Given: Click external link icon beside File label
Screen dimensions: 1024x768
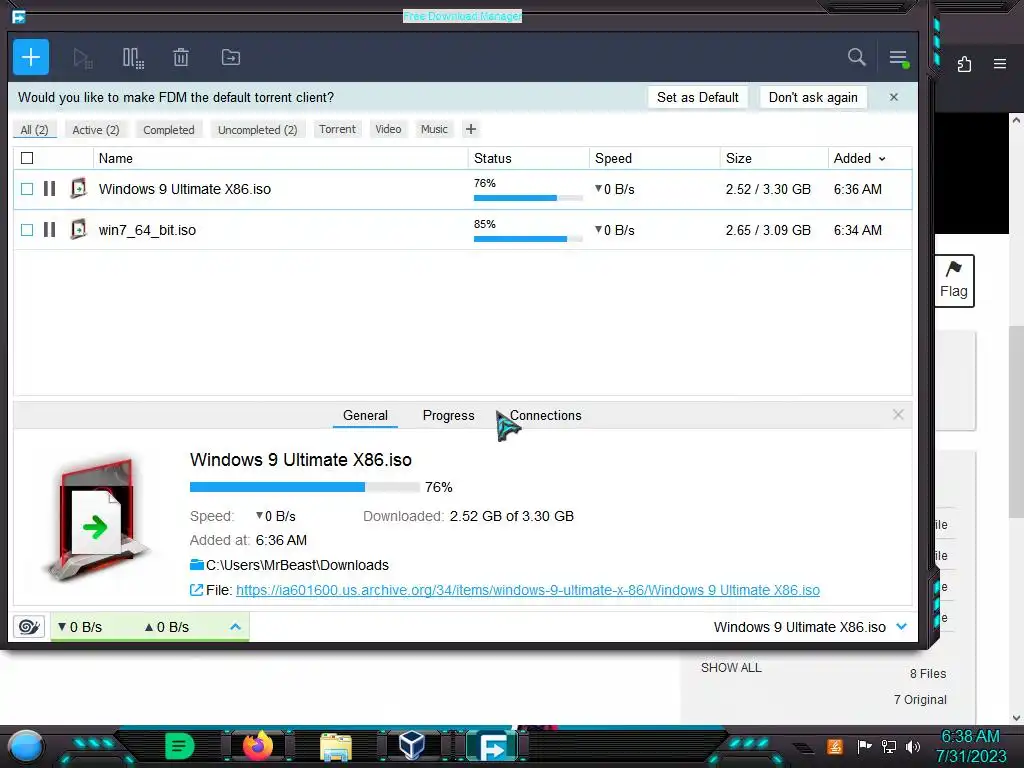Looking at the screenshot, I should [x=196, y=590].
